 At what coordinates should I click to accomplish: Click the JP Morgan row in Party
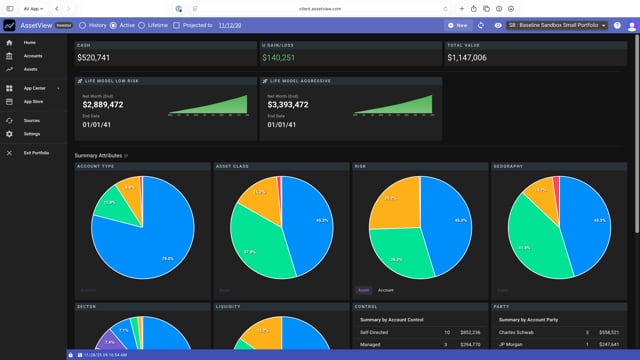[x=559, y=344]
